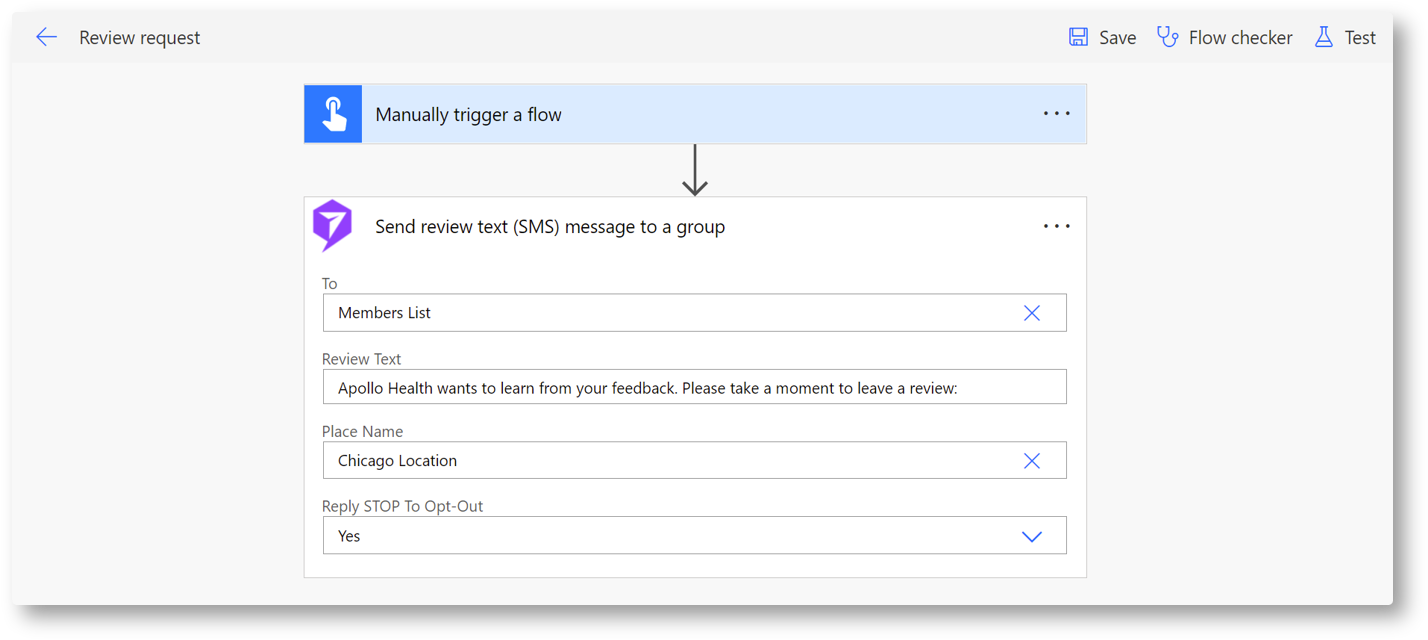Expand the Manually trigger a flow title
Viewport: 1428px width, 640px height.
point(468,115)
